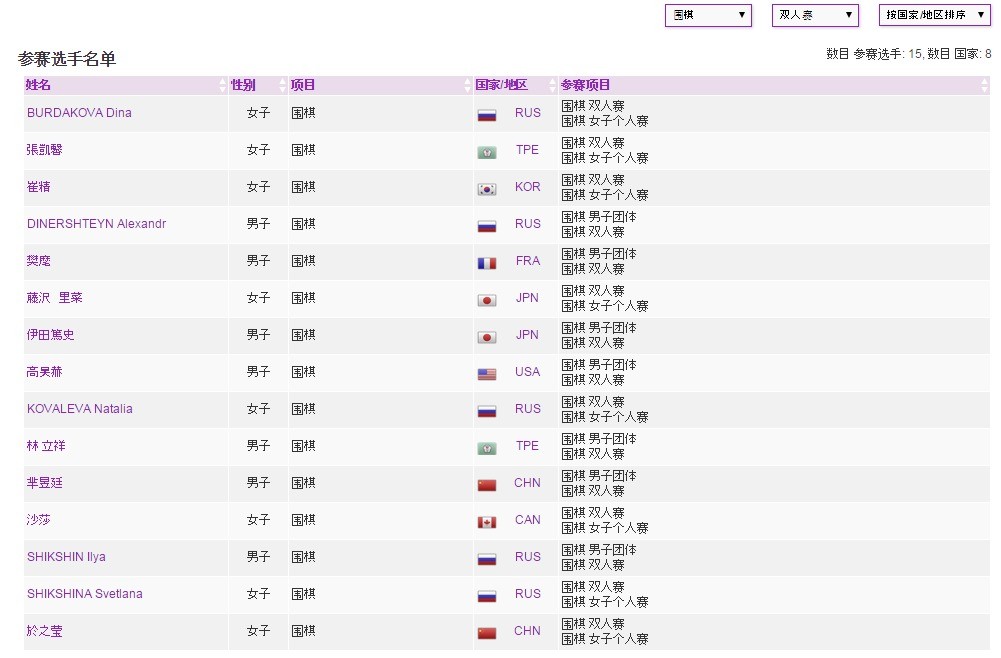Click CAN country code link
This screenshot has width=1001, height=658.
tap(527, 520)
